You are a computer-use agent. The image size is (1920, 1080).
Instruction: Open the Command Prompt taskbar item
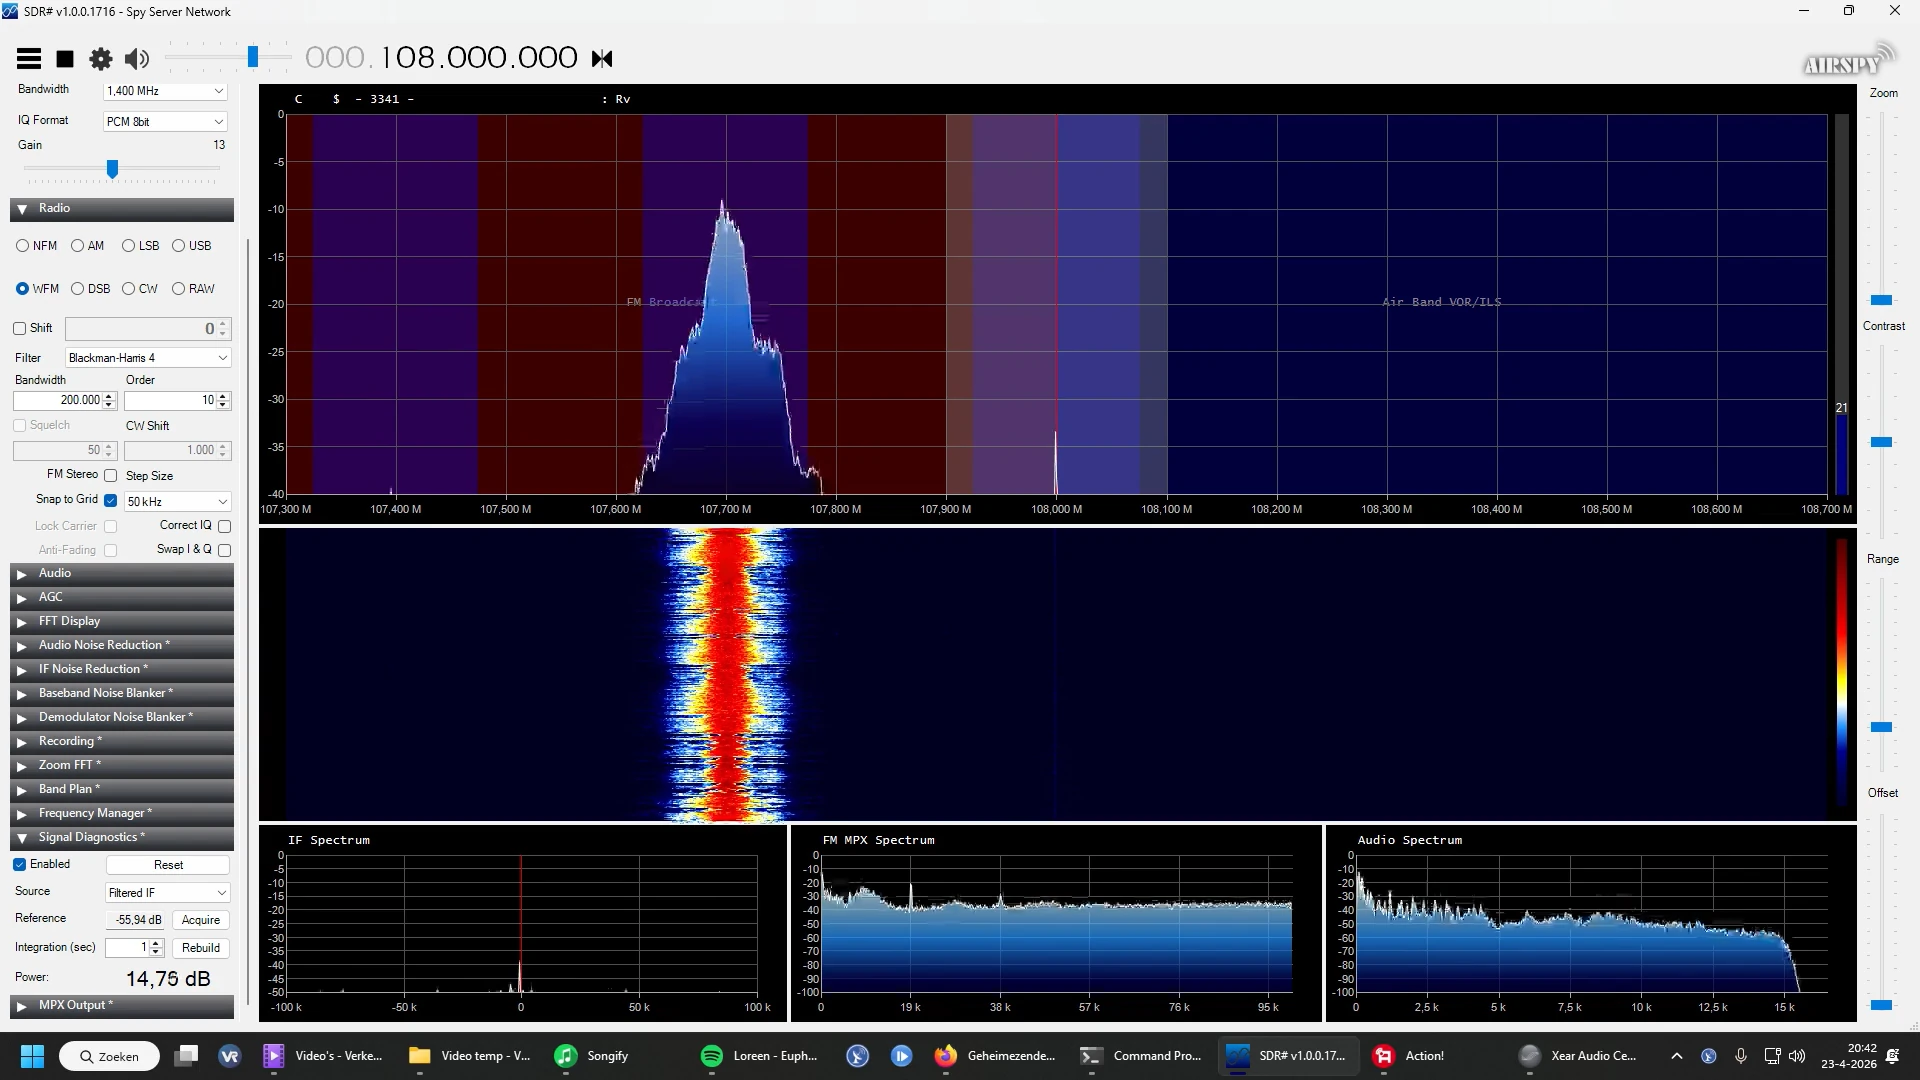1142,1056
